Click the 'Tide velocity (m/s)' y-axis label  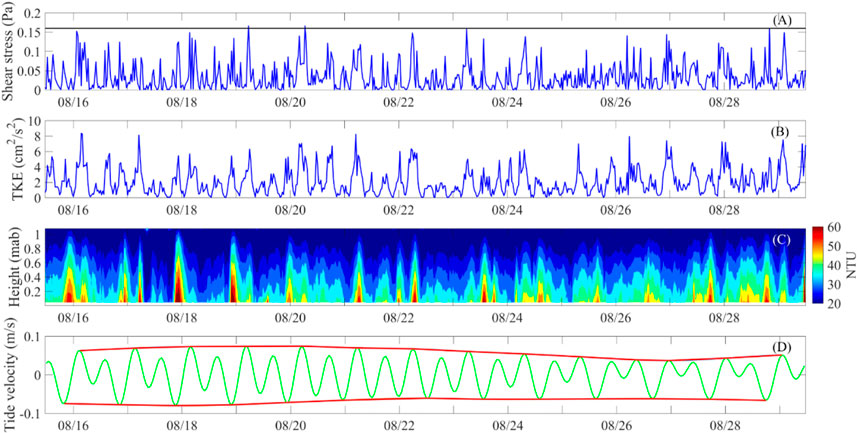[x=9, y=375]
